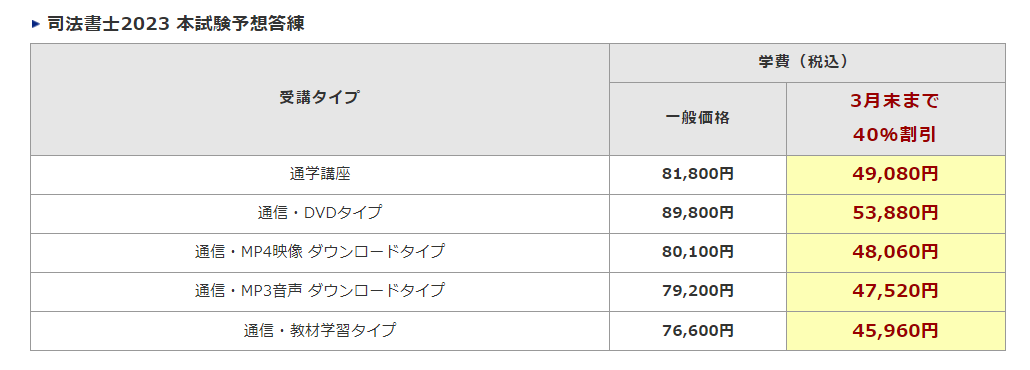Click the 81,800円 general price

click(x=698, y=175)
